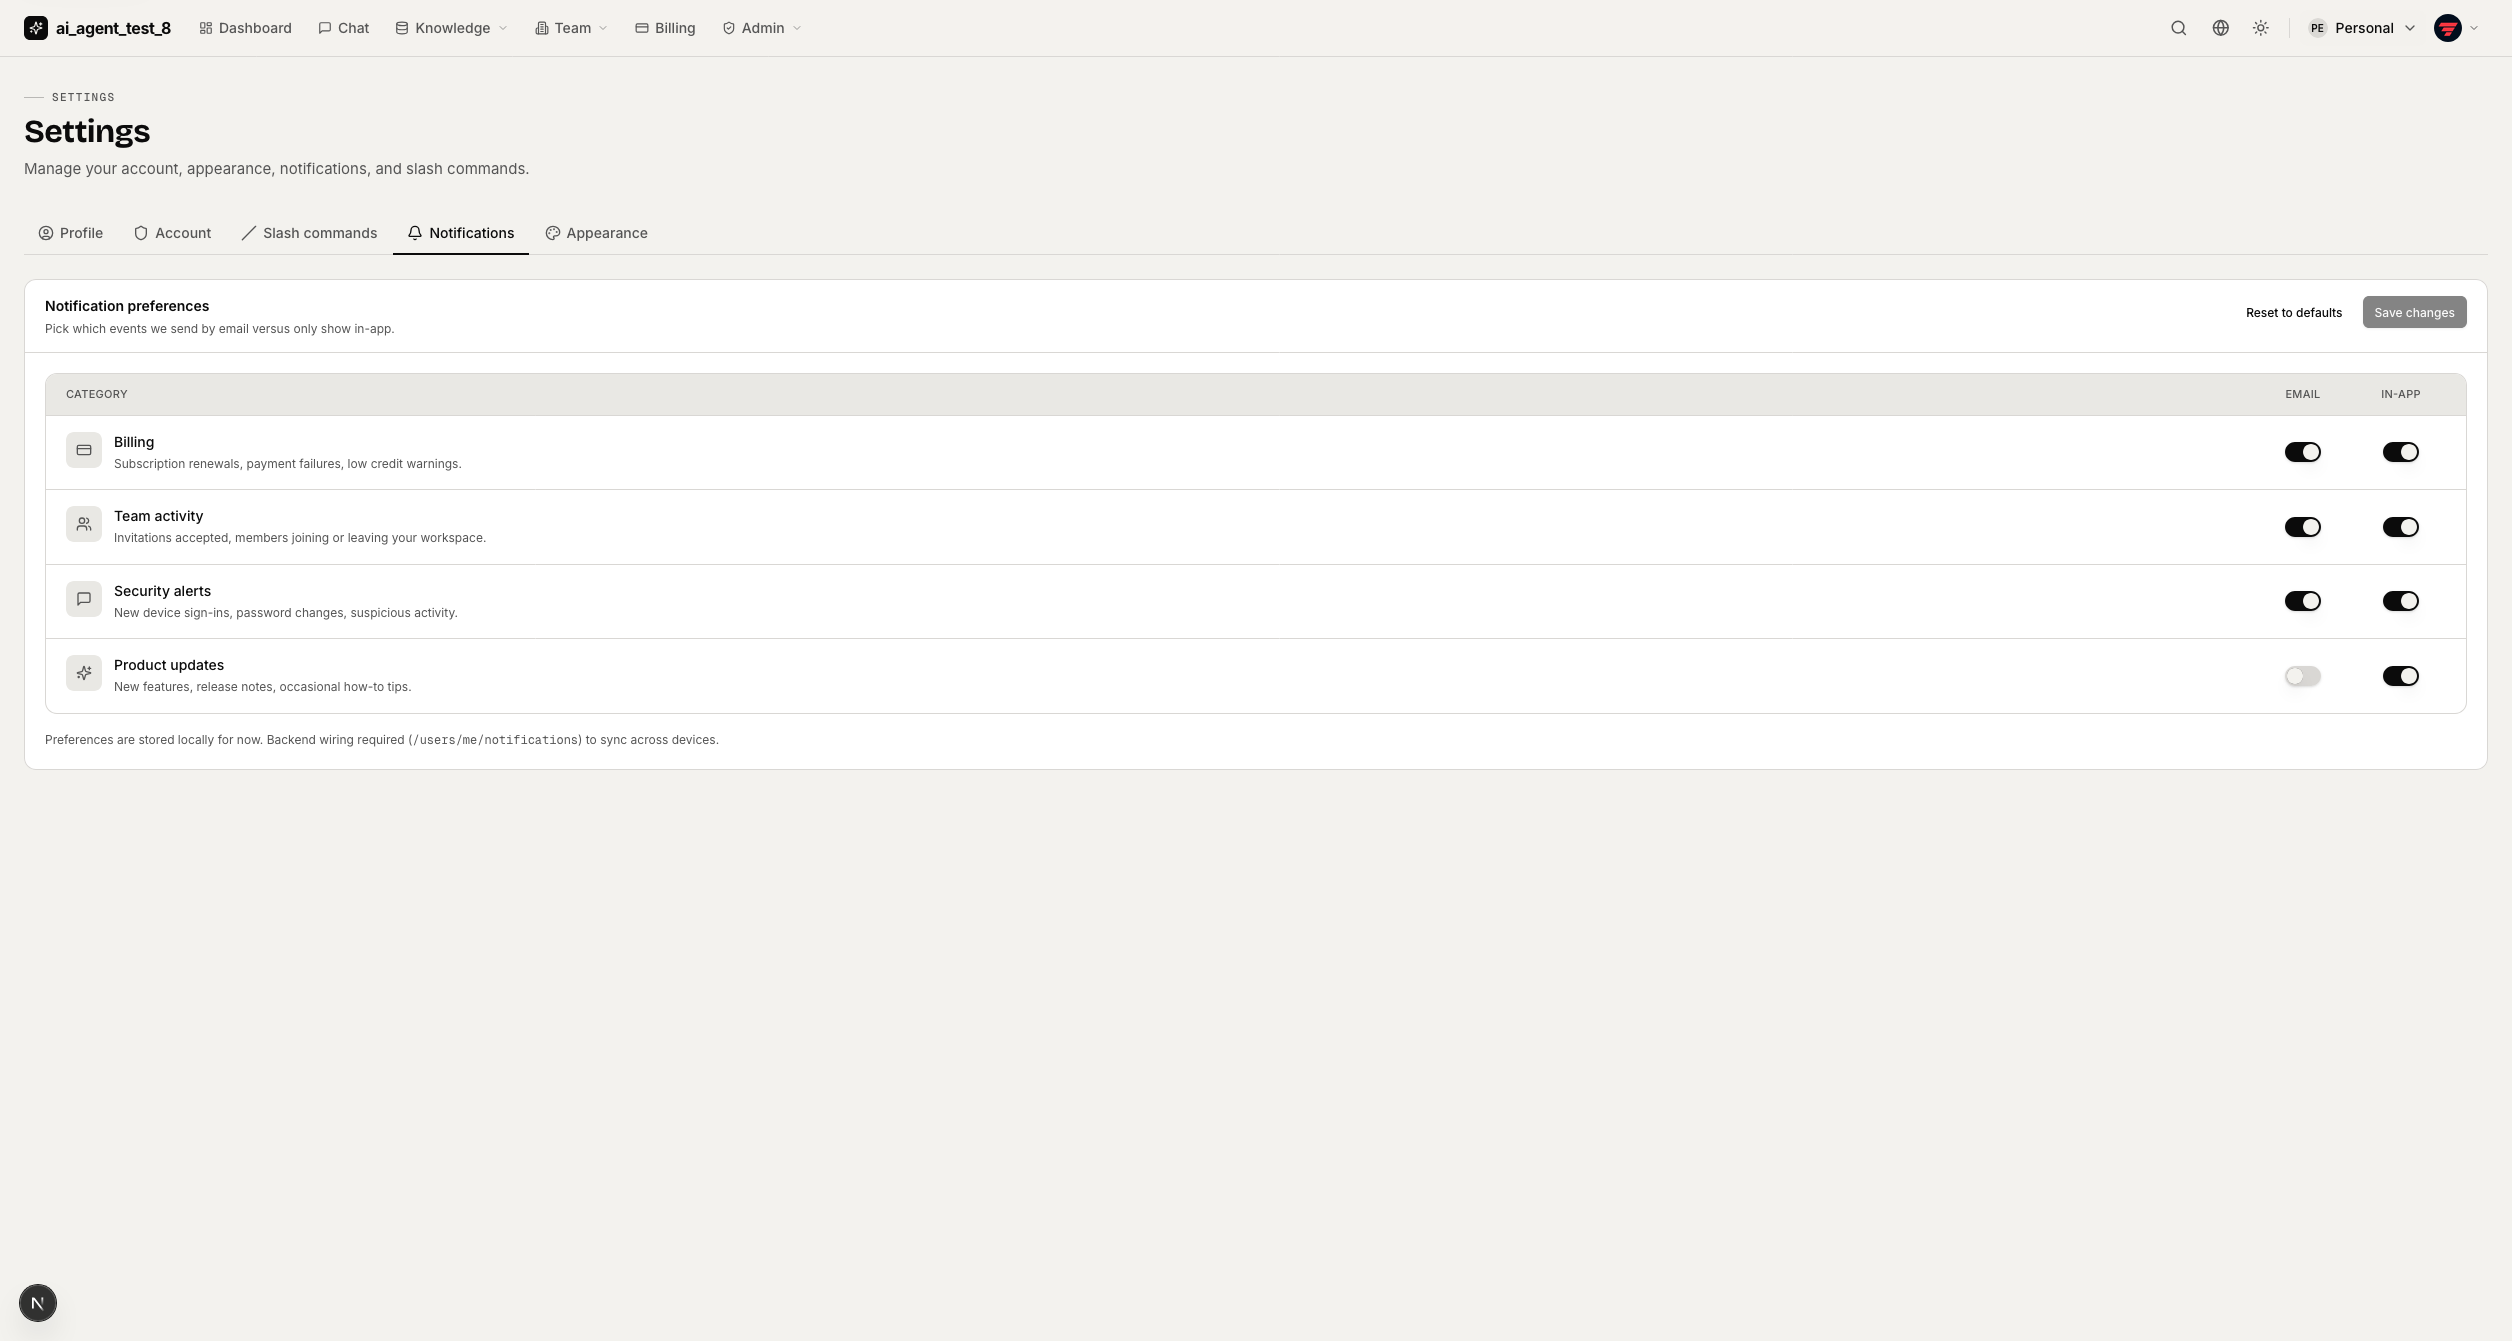Viewport: 2512px width, 1341px height.
Task: Enable Product updates email toggle
Action: tap(2302, 676)
